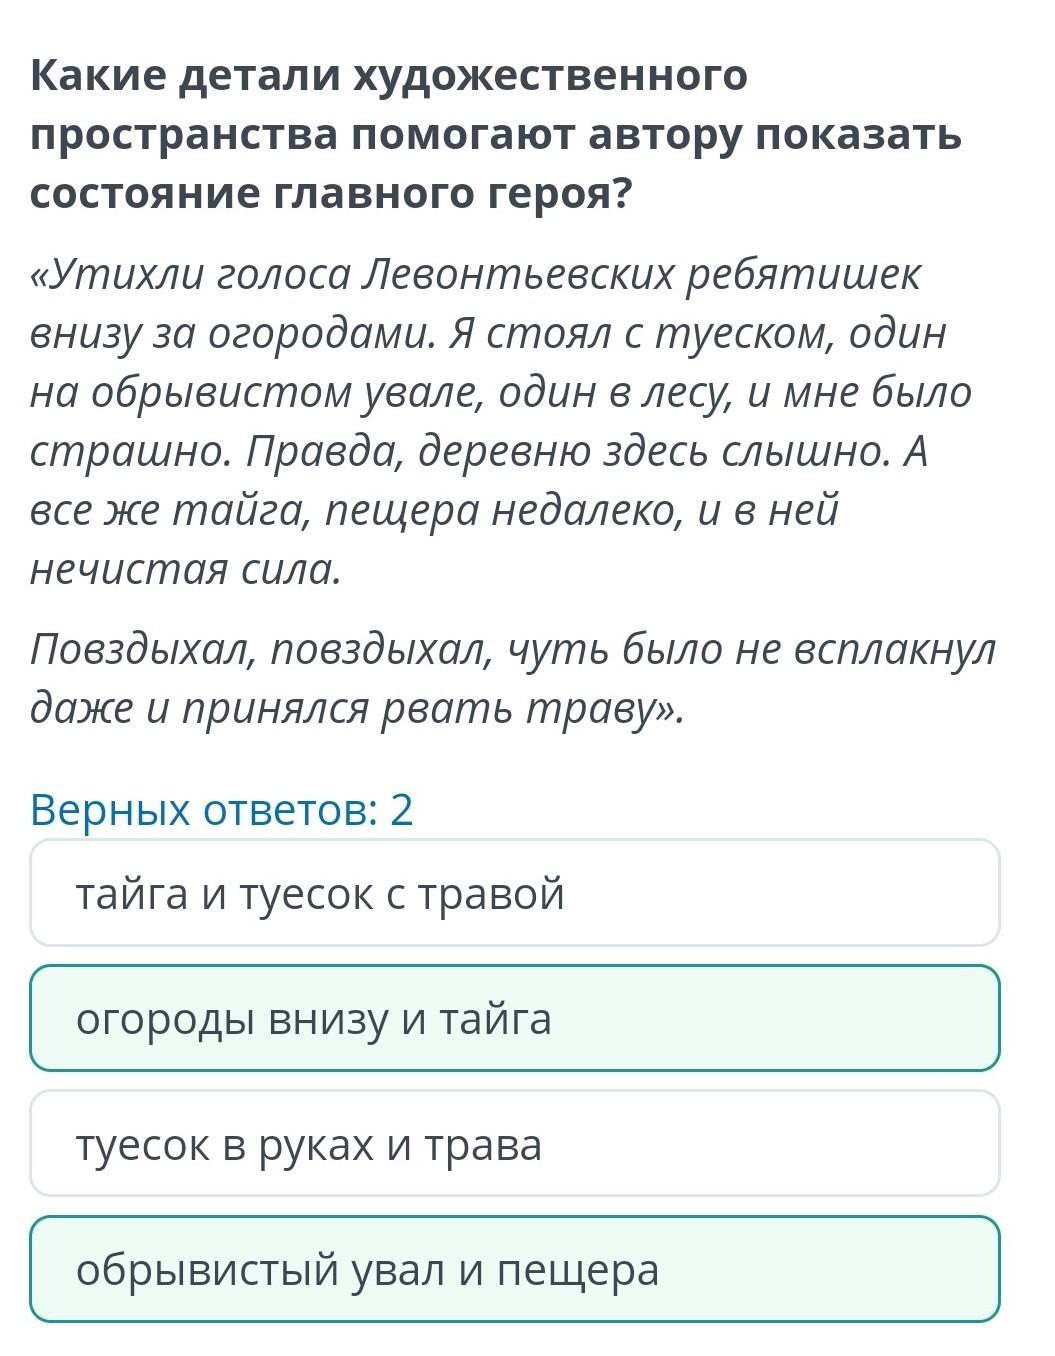Click the word "пространства" in the heading
The image size is (1055, 1356).
(182, 135)
